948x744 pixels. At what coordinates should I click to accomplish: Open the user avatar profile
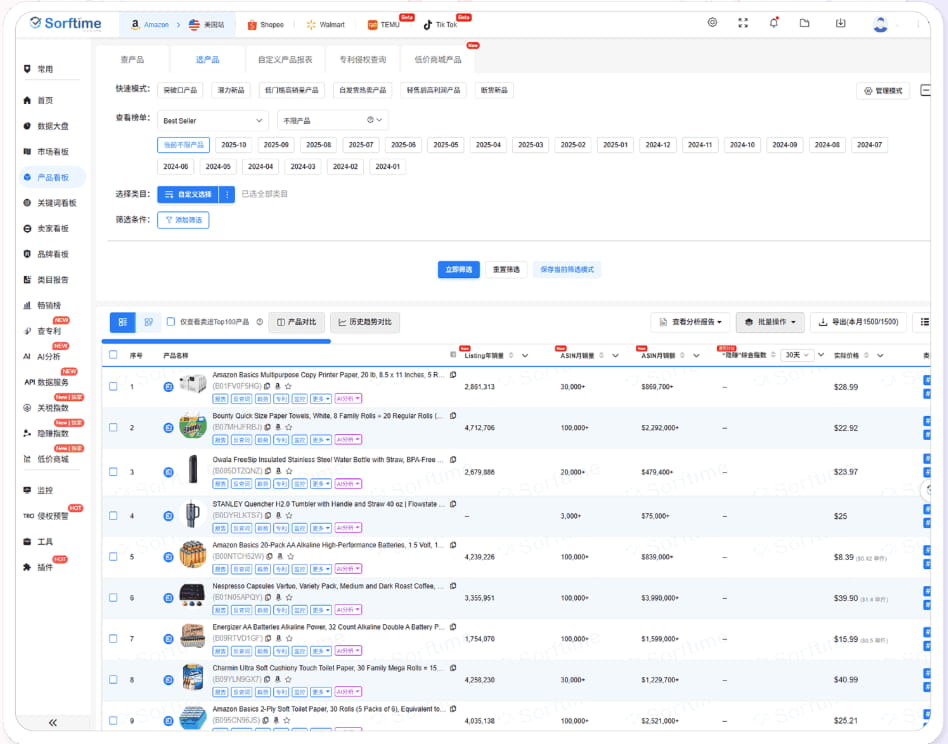[x=880, y=24]
